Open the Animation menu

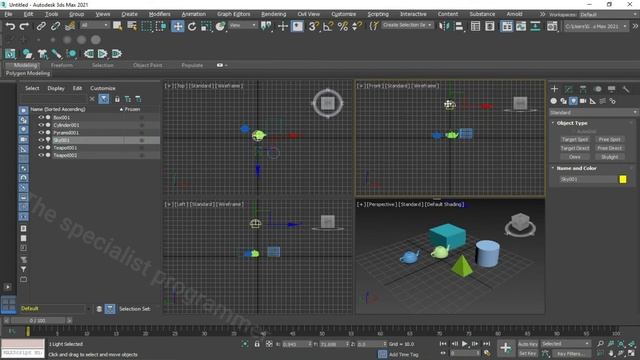coord(194,14)
